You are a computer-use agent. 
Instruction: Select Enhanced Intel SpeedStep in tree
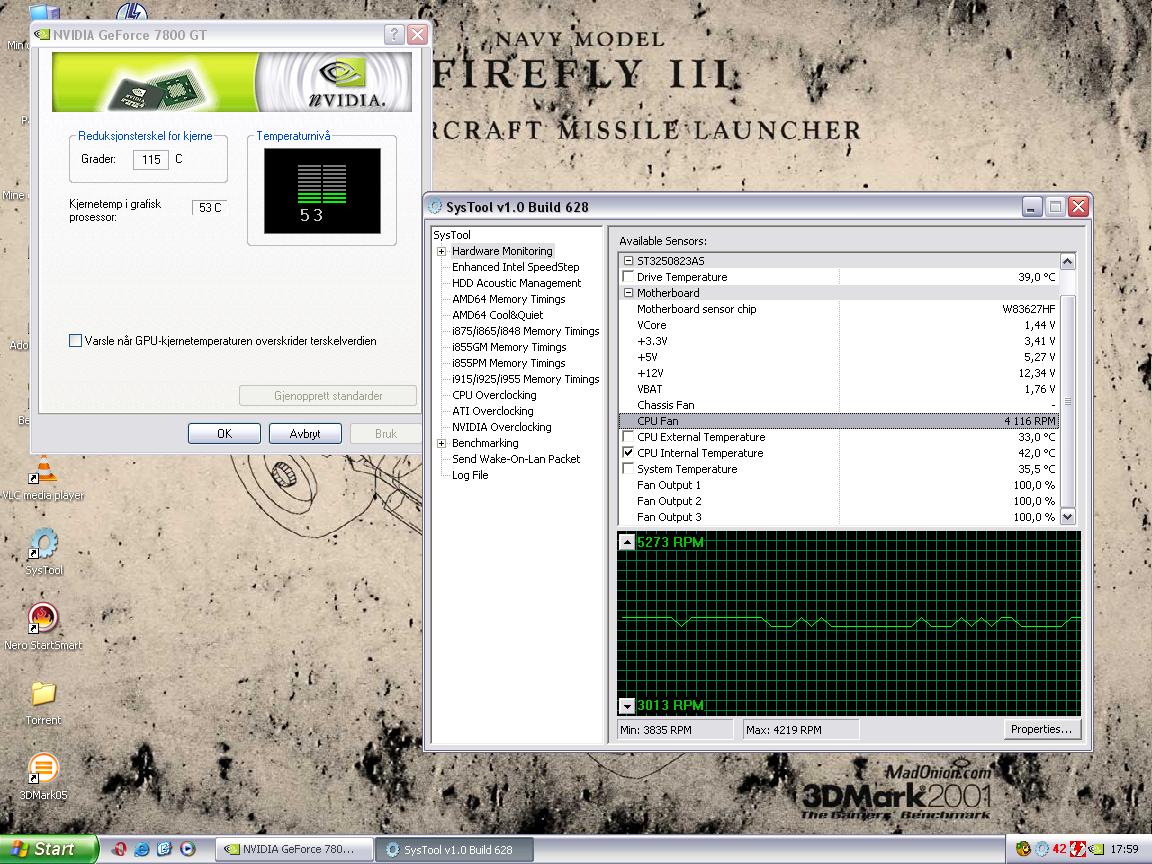coord(515,267)
